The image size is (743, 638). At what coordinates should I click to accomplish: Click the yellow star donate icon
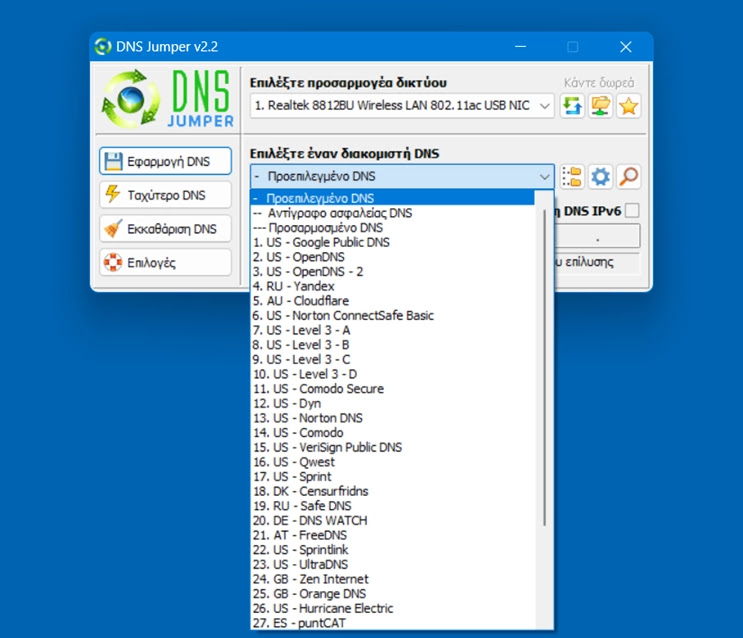(628, 106)
